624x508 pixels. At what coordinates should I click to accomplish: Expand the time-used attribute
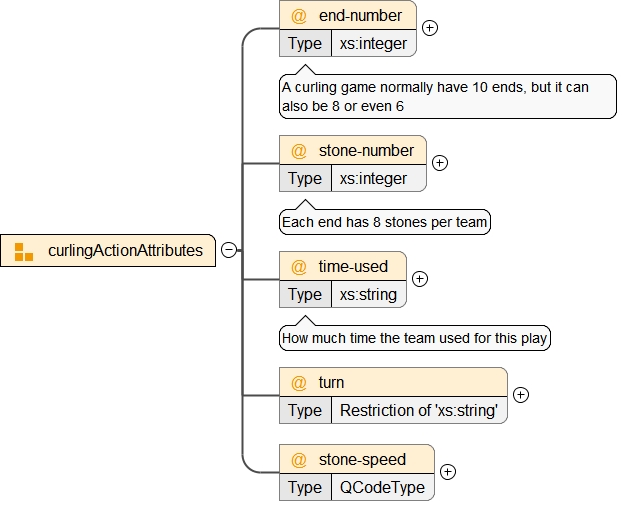420,279
